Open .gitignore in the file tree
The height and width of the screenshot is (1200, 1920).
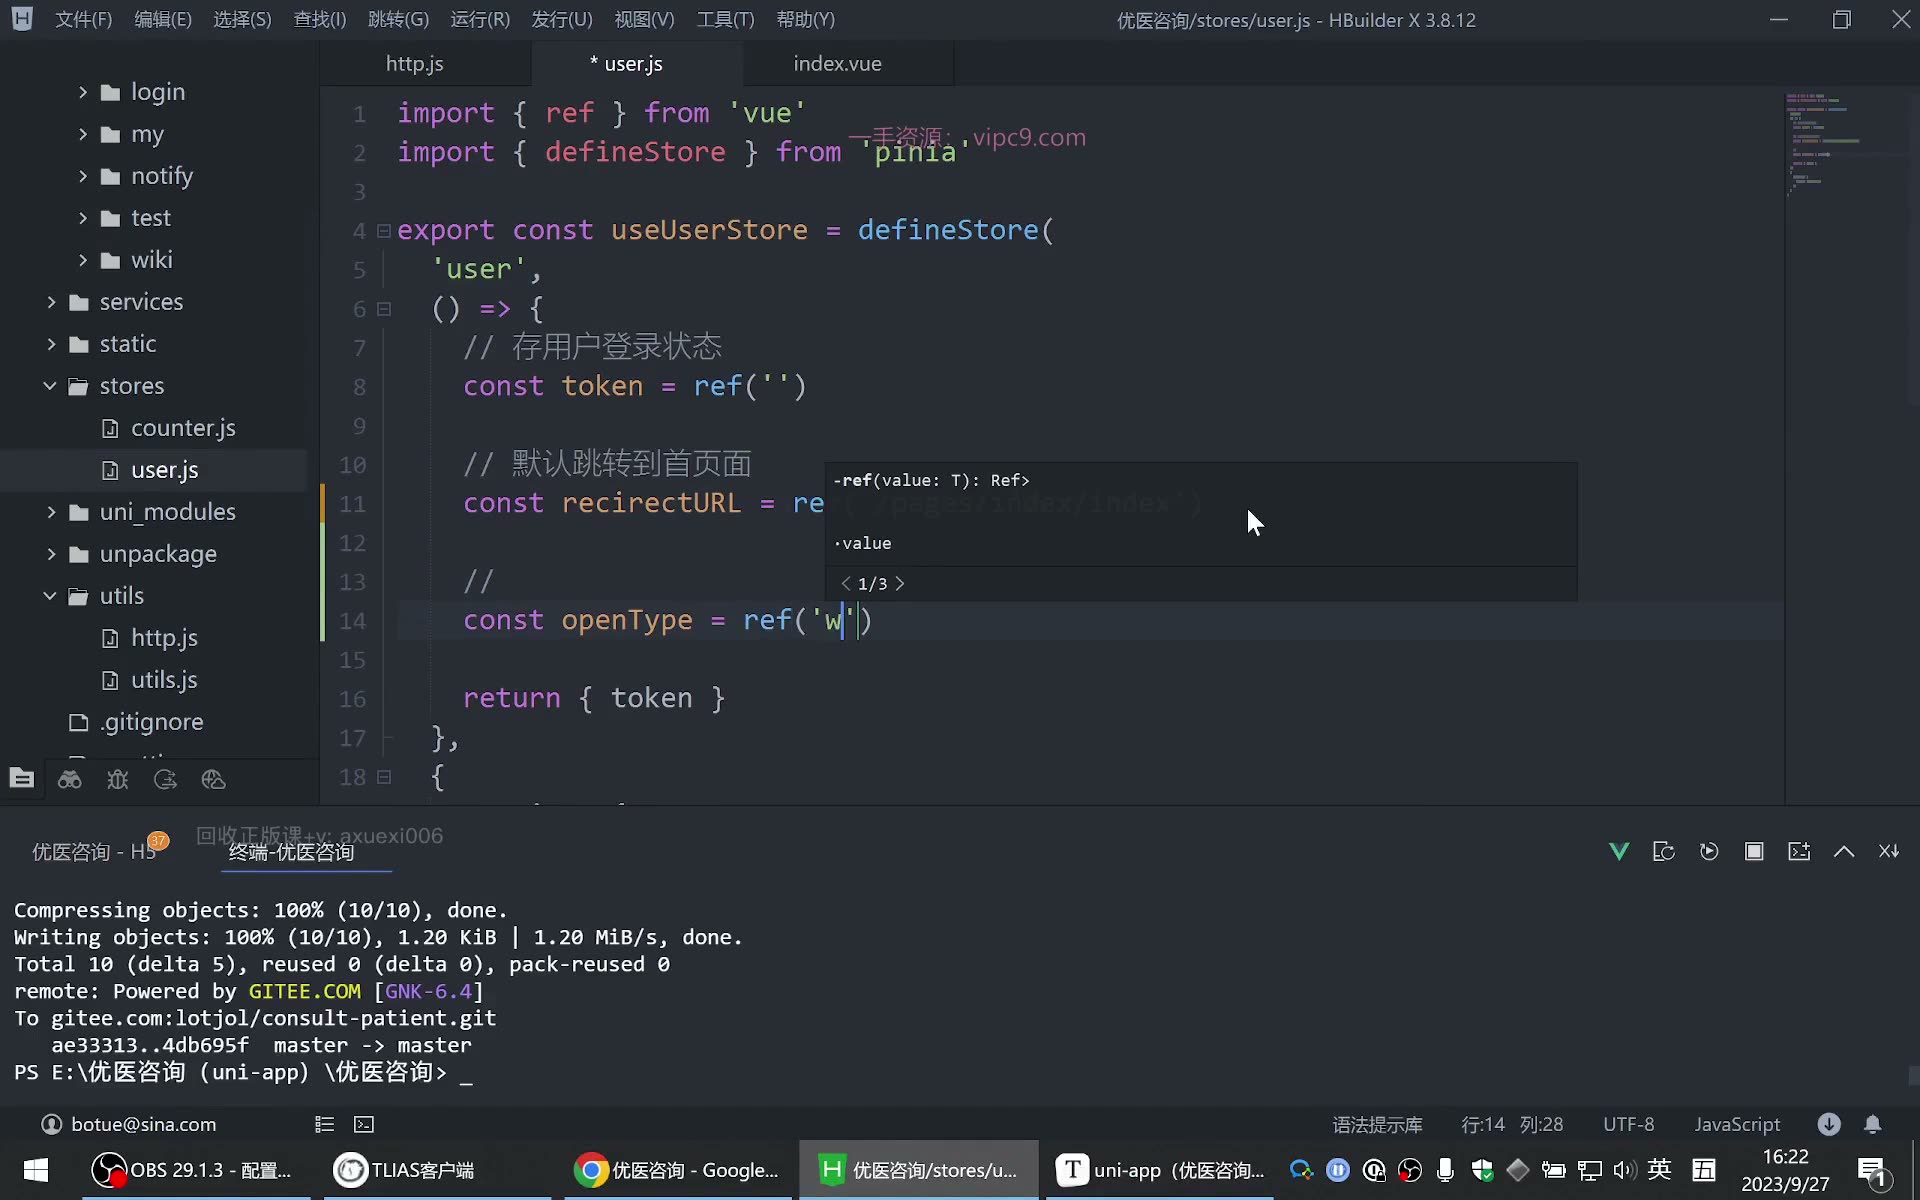(151, 722)
